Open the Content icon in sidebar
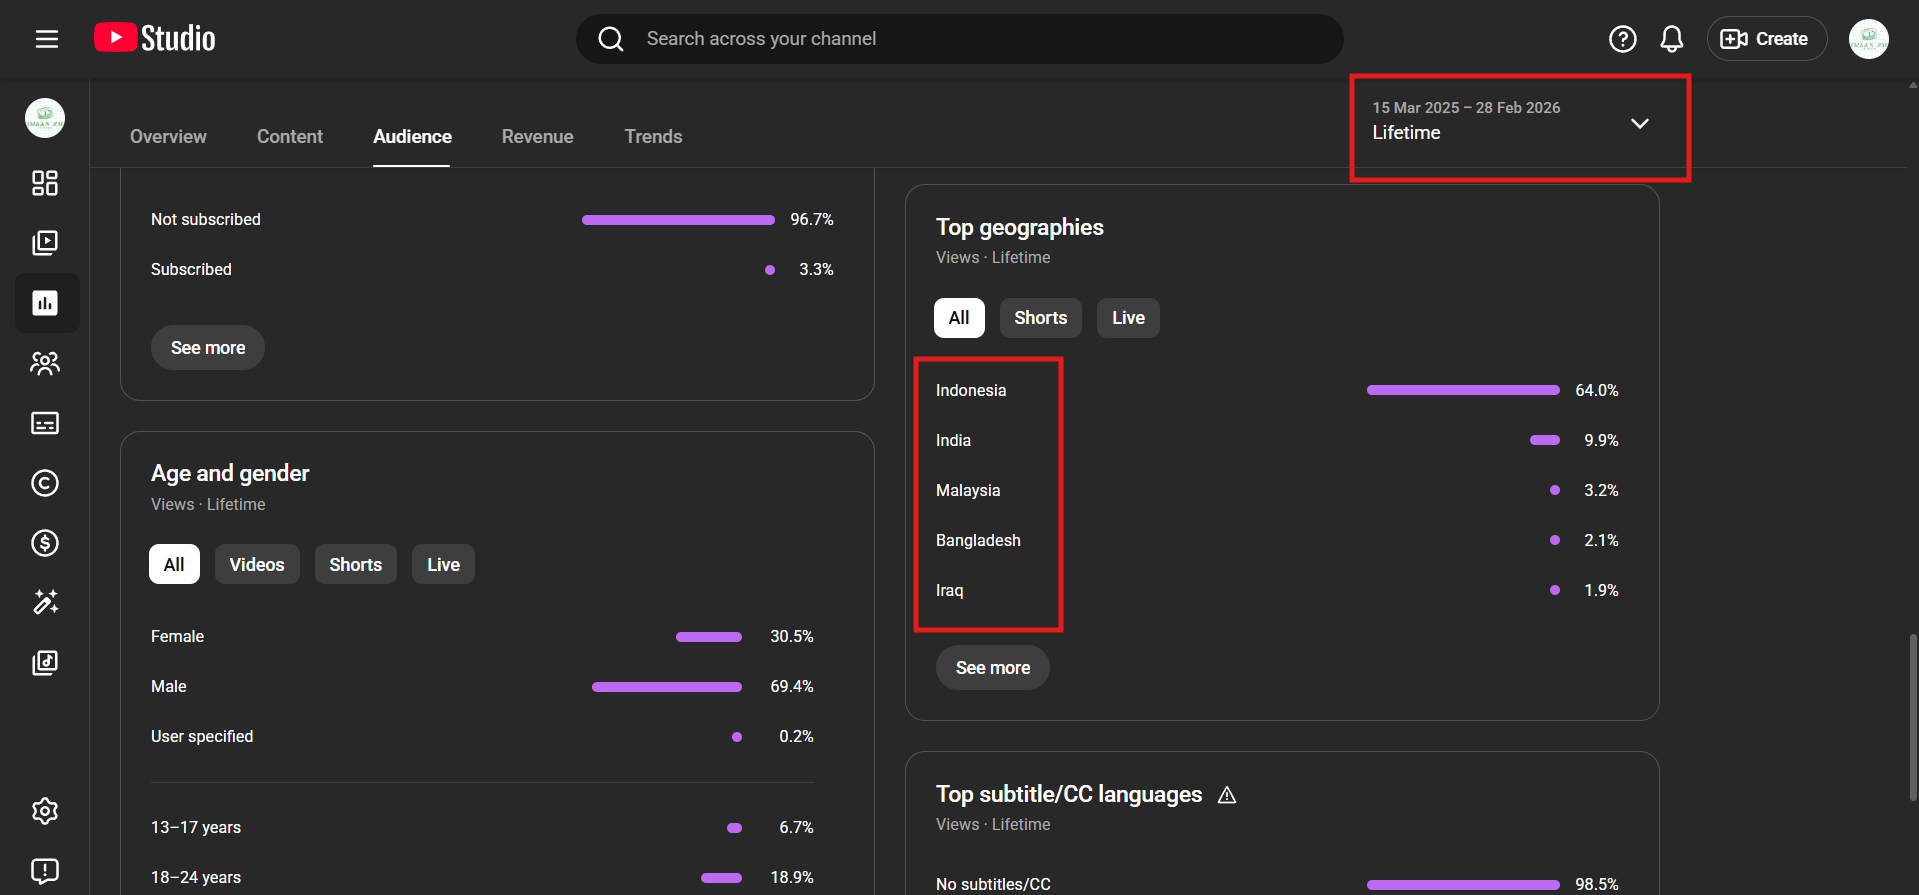The image size is (1919, 895). coord(45,243)
